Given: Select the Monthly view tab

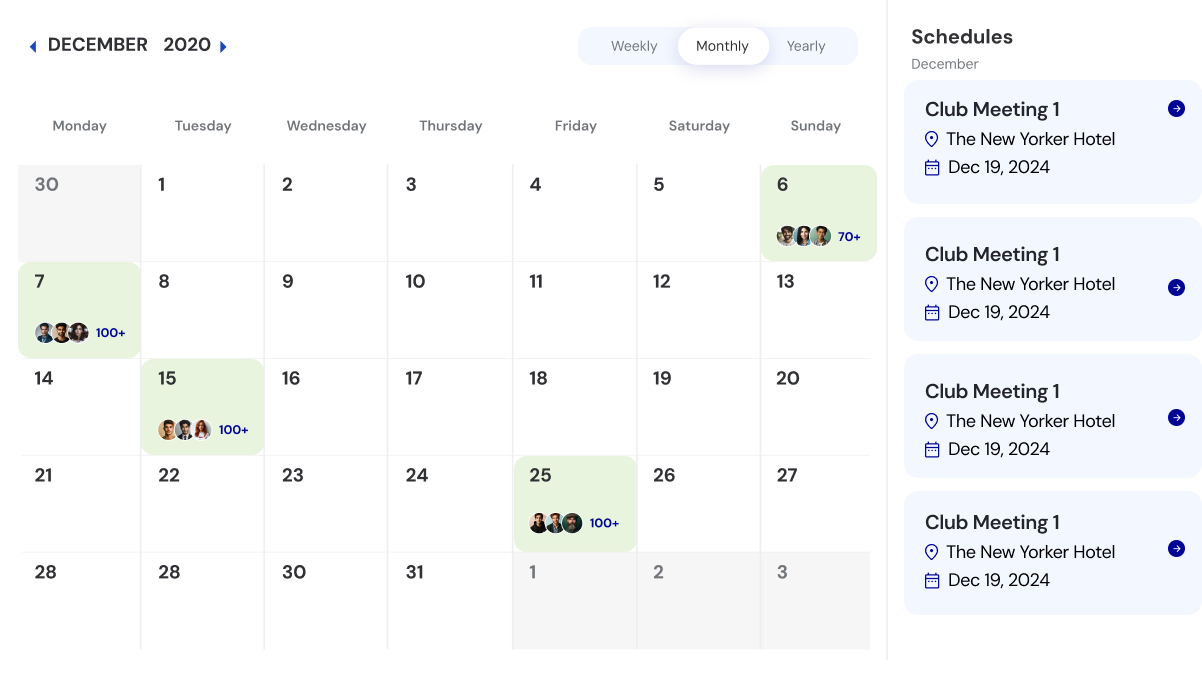Looking at the screenshot, I should [x=722, y=46].
